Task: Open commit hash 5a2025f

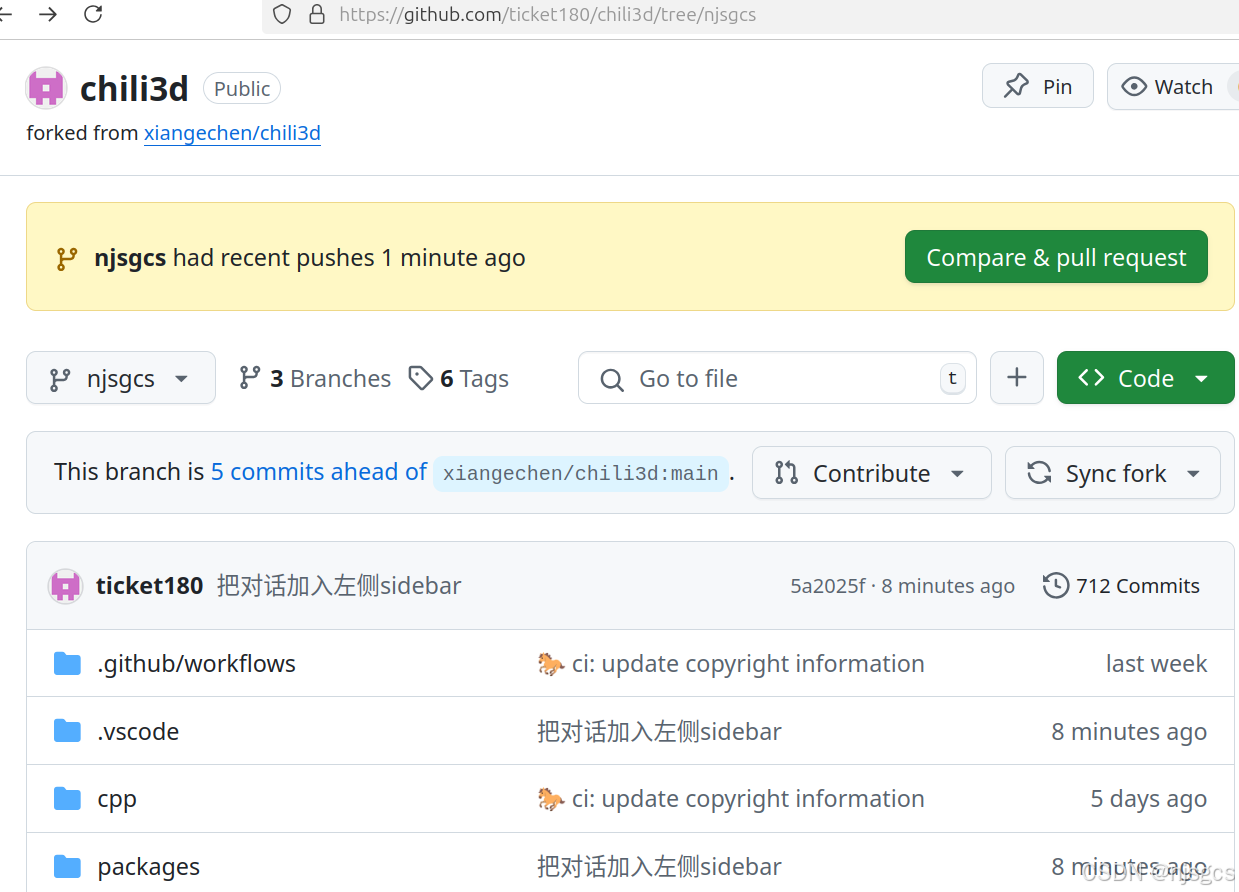Action: (827, 586)
